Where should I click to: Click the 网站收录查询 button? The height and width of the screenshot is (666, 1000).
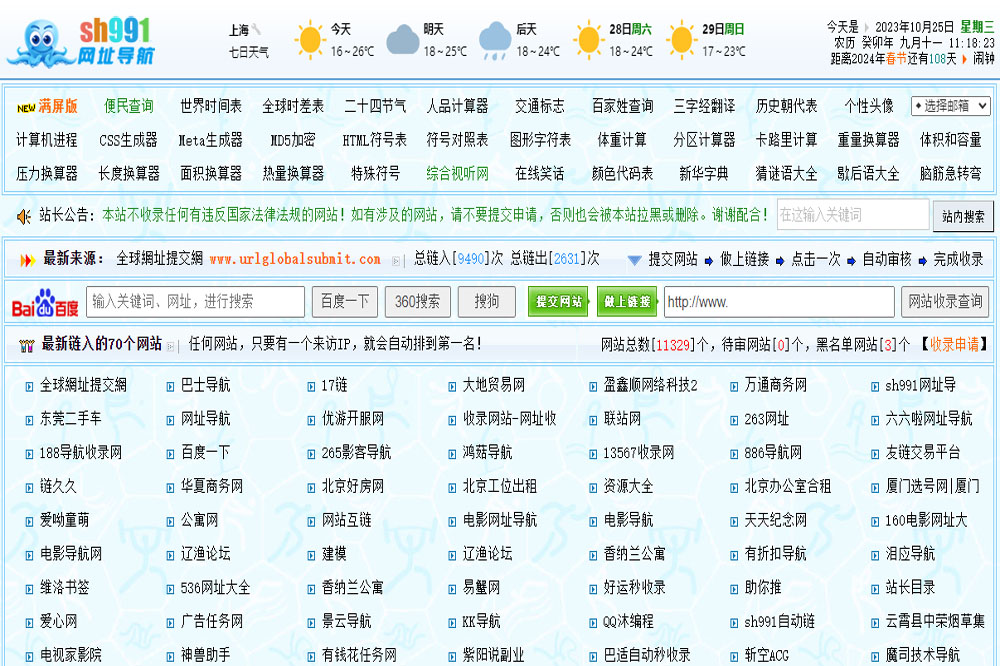945,302
